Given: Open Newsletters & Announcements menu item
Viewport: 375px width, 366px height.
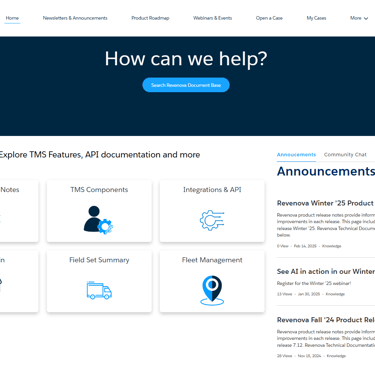Looking at the screenshot, I should pyautogui.click(x=75, y=18).
